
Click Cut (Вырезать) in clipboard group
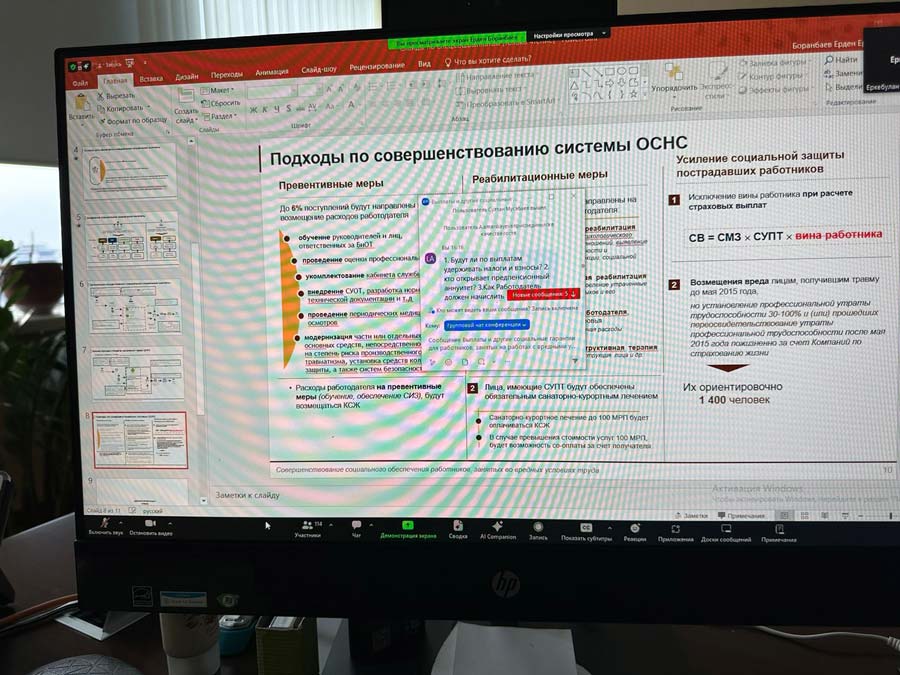point(117,96)
